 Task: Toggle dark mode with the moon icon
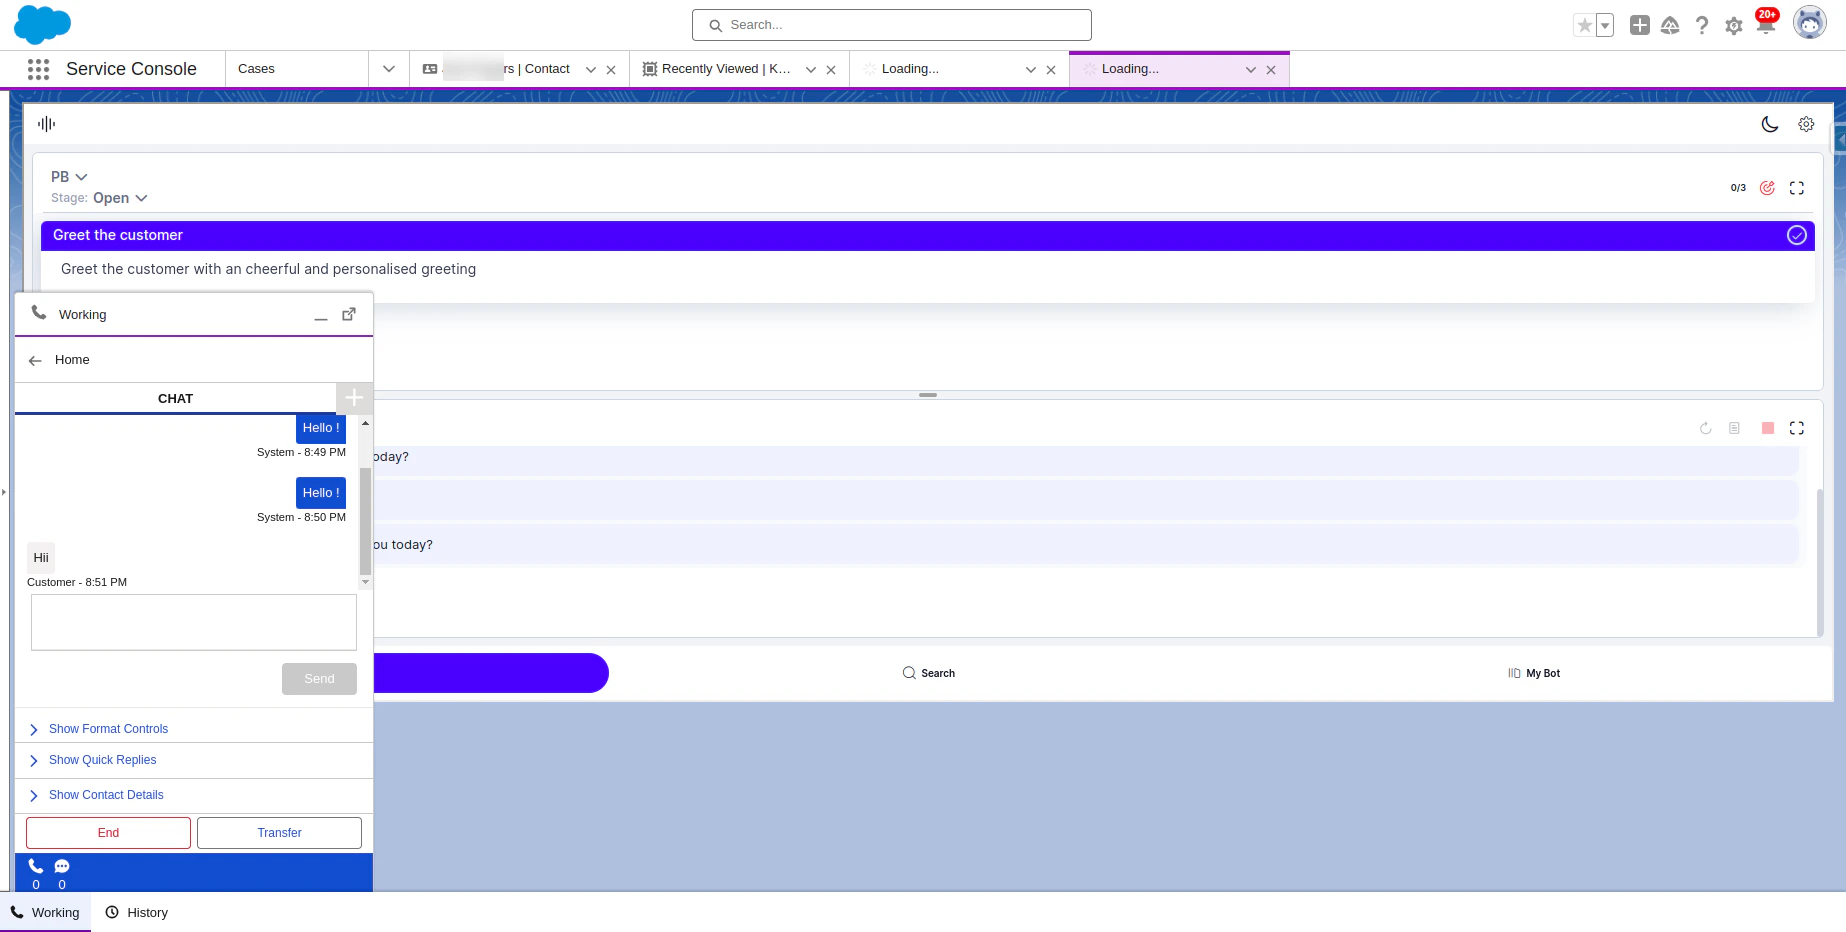pyautogui.click(x=1770, y=124)
